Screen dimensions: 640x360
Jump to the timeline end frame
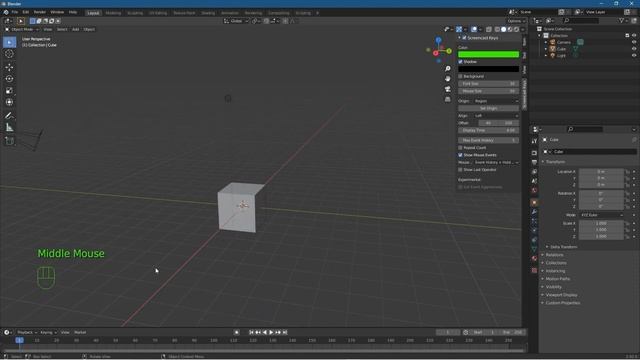[x=285, y=333]
